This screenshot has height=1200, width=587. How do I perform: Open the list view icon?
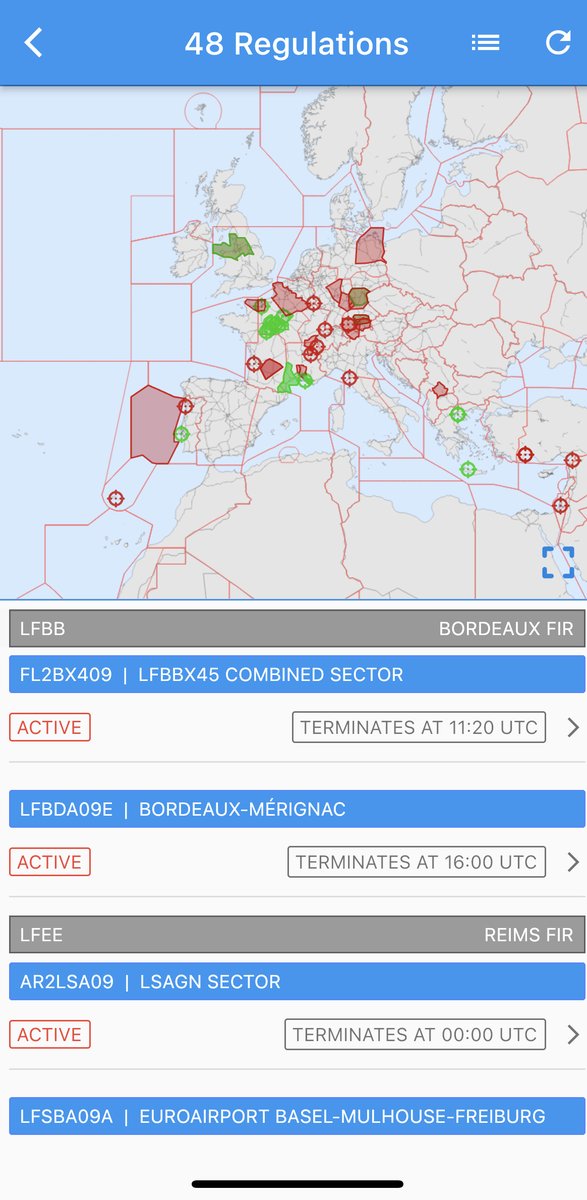coord(486,43)
